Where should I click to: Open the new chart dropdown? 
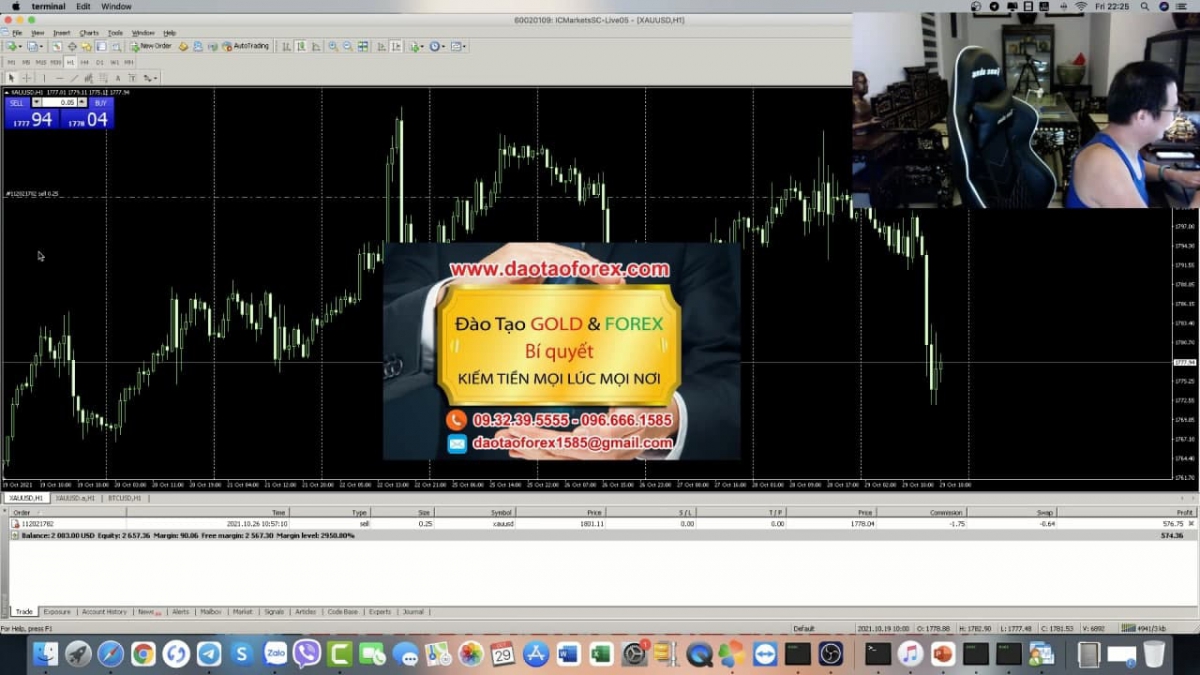click(x=13, y=46)
